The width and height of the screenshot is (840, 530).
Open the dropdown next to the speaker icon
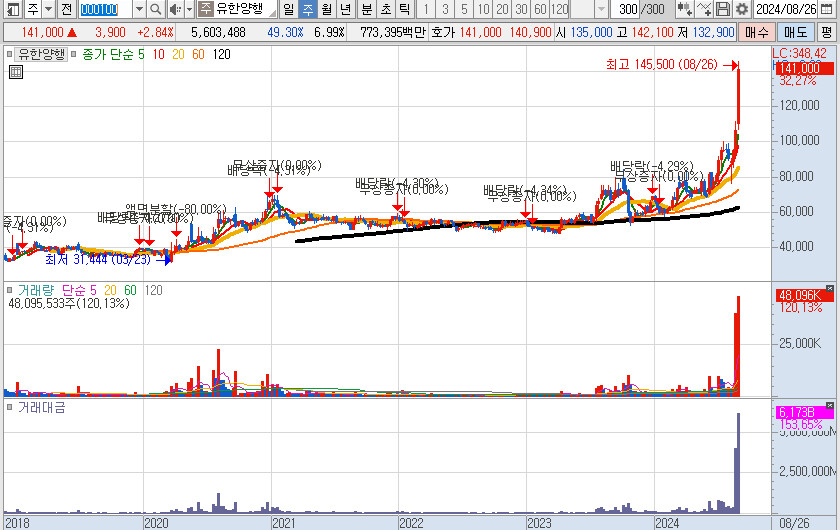[x=188, y=9]
